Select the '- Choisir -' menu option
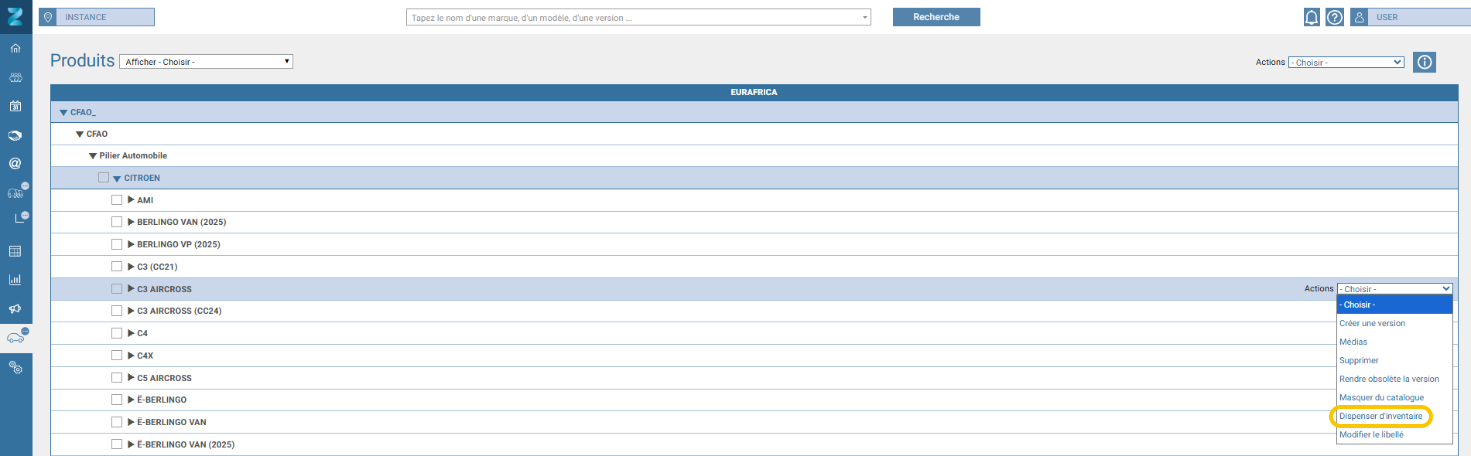The width and height of the screenshot is (1471, 456). [x=1394, y=304]
